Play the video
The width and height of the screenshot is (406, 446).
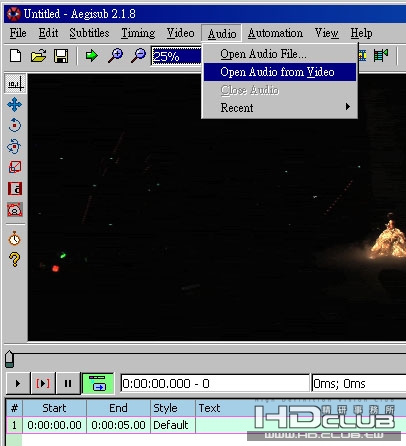(18, 383)
